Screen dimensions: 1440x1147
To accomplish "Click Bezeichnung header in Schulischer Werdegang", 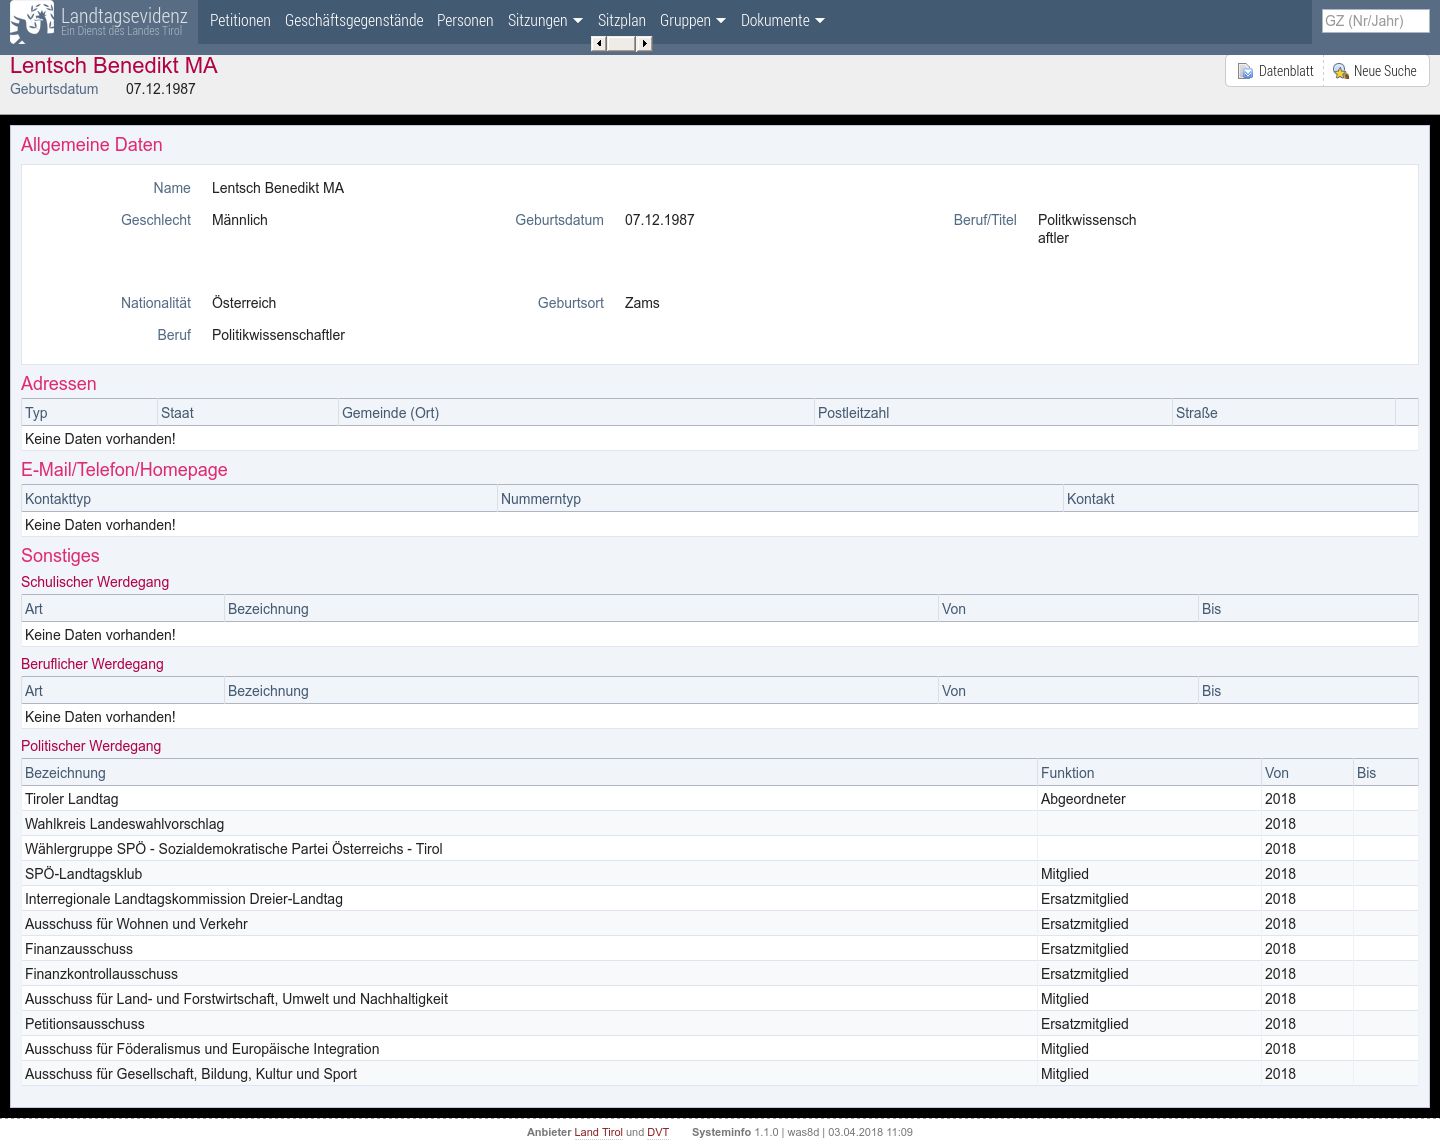I will point(581,609).
